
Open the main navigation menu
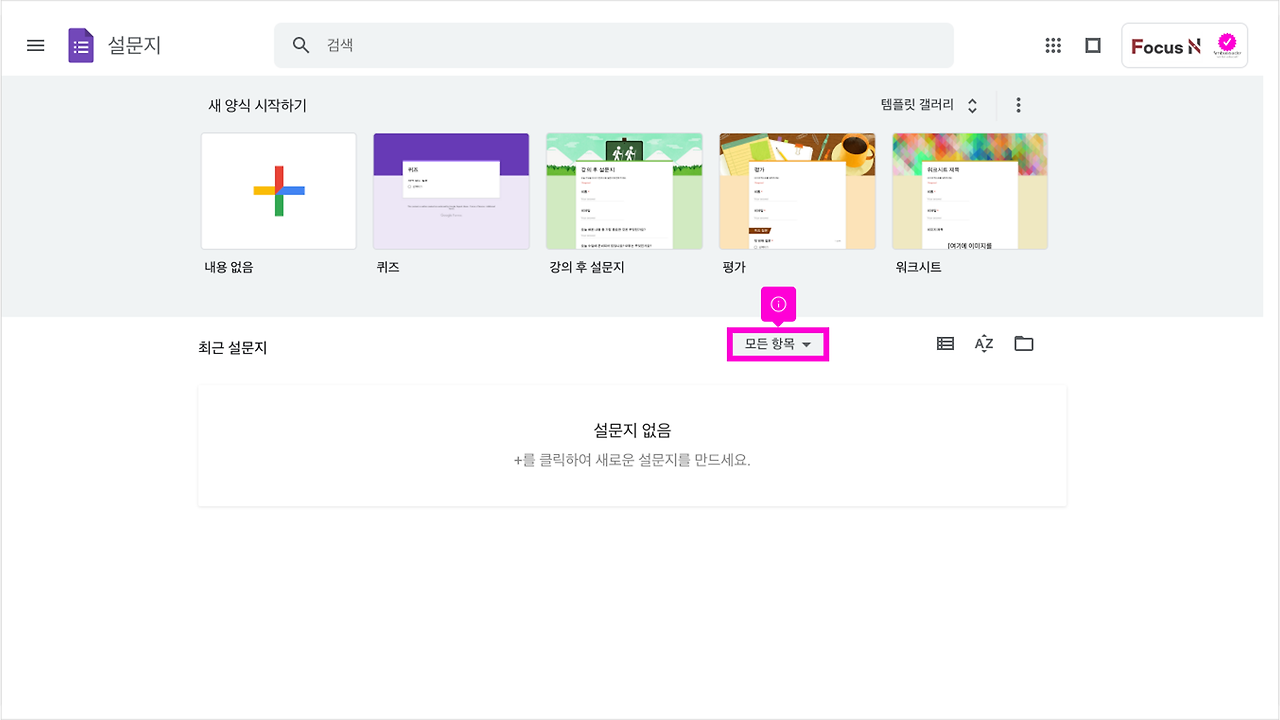(35, 45)
